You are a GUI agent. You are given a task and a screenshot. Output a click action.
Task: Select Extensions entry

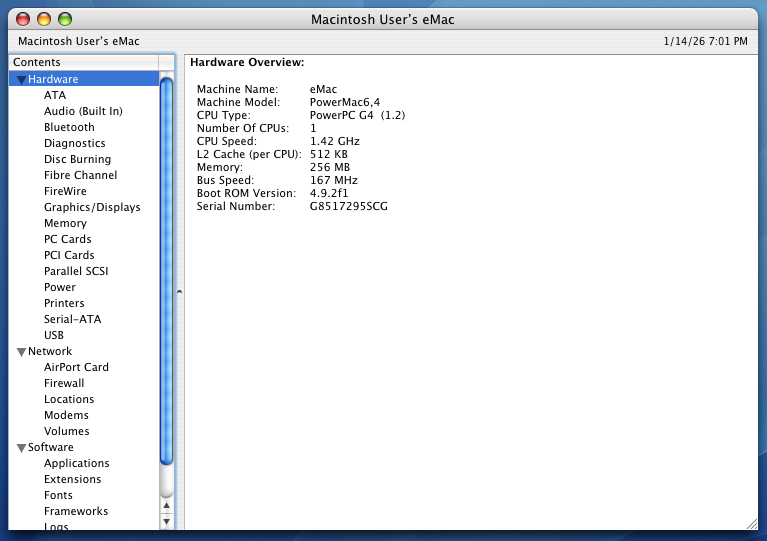(x=72, y=479)
